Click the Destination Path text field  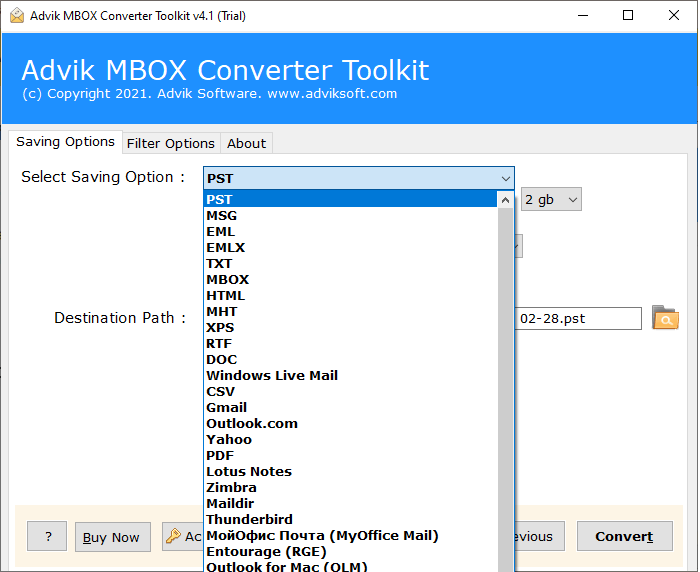578,318
